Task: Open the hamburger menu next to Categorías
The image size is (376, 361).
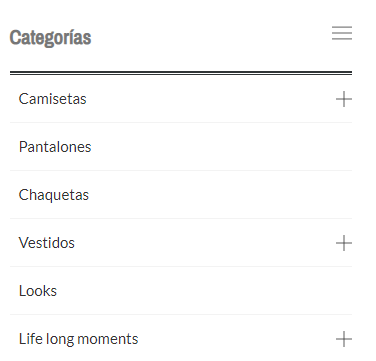Action: (342, 33)
